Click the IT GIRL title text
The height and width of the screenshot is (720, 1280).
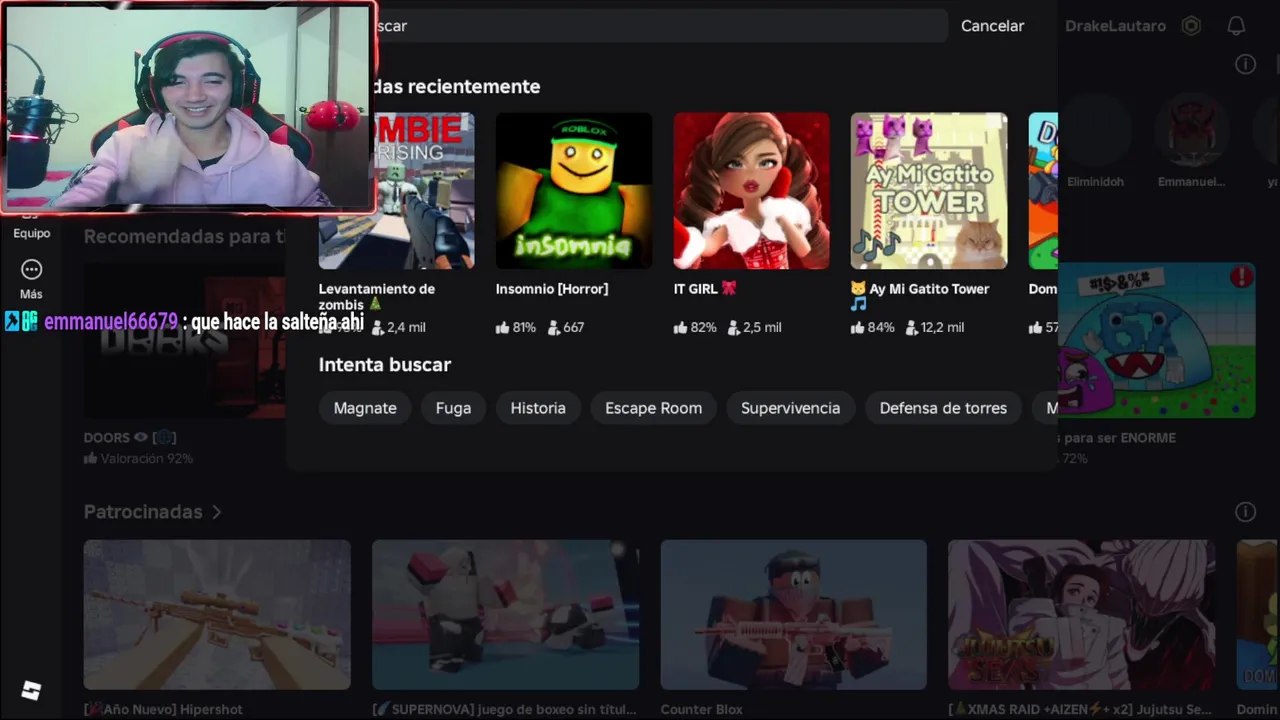[705, 289]
